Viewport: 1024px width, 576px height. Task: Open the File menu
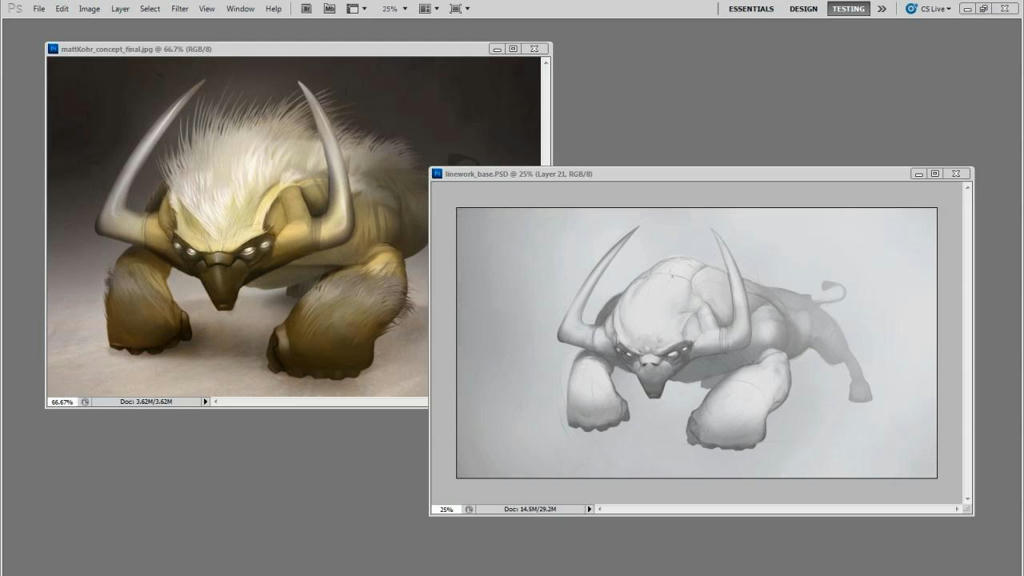(39, 8)
